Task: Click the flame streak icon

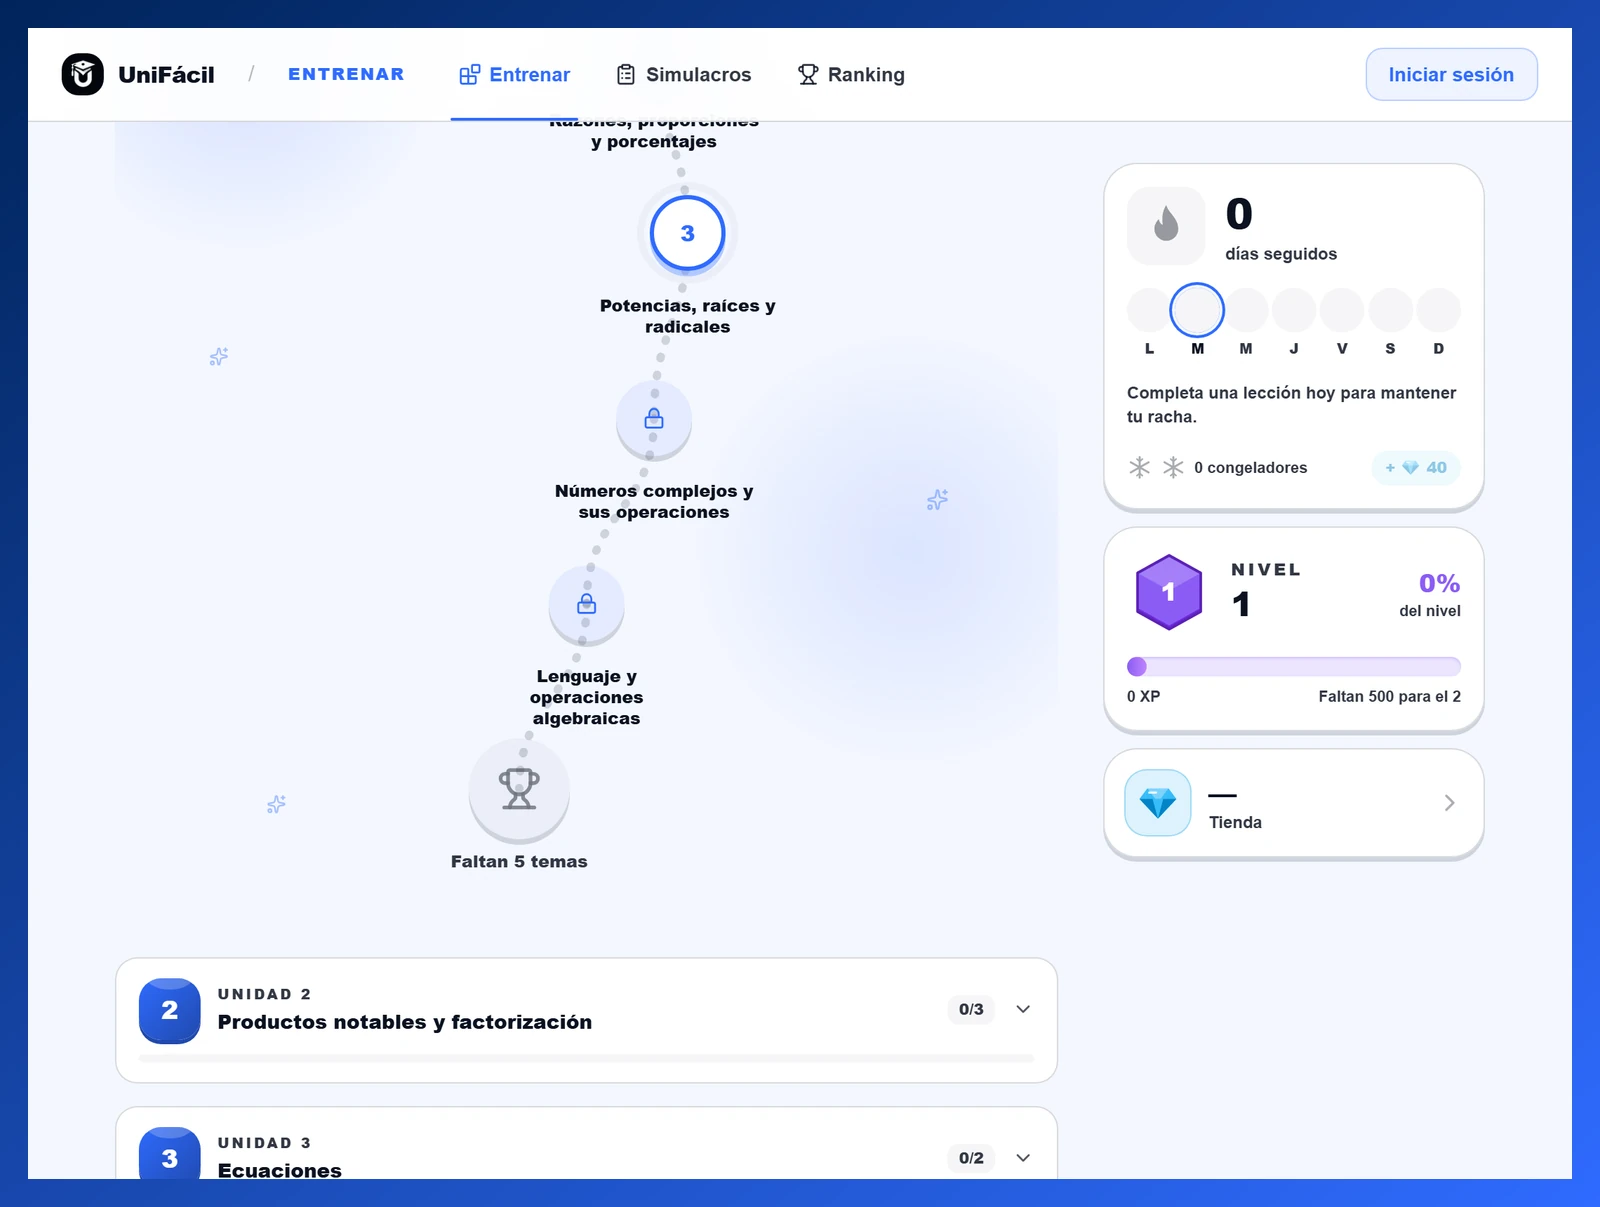Action: click(x=1166, y=225)
